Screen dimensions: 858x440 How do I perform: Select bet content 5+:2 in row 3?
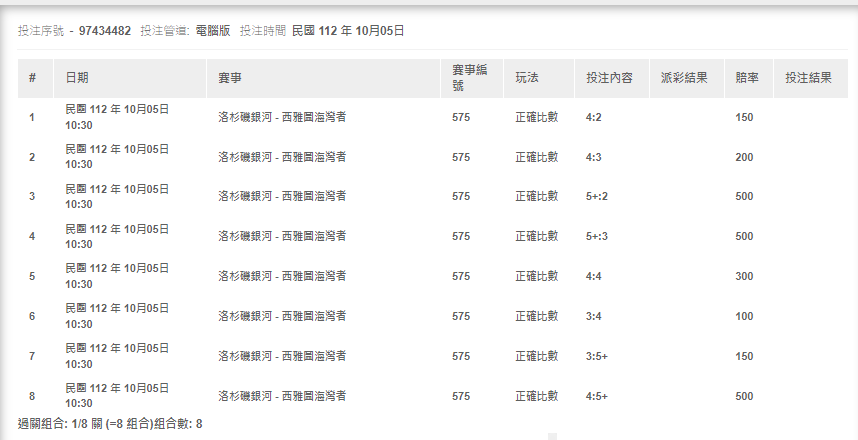pos(596,196)
